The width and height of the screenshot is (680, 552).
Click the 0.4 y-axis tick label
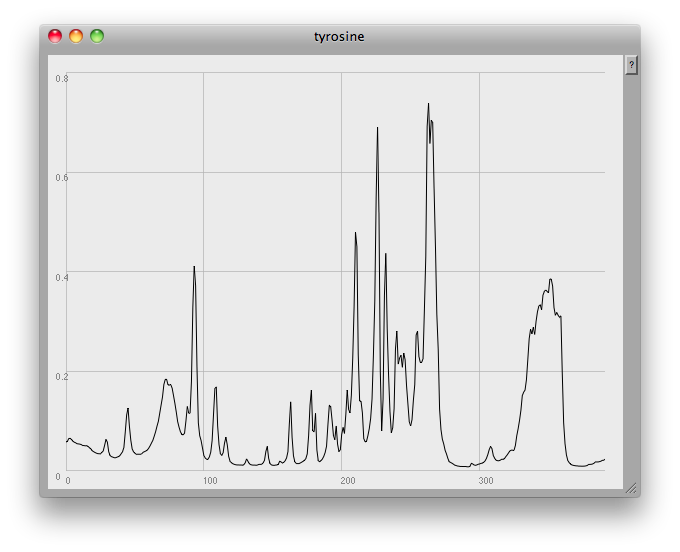pos(62,277)
